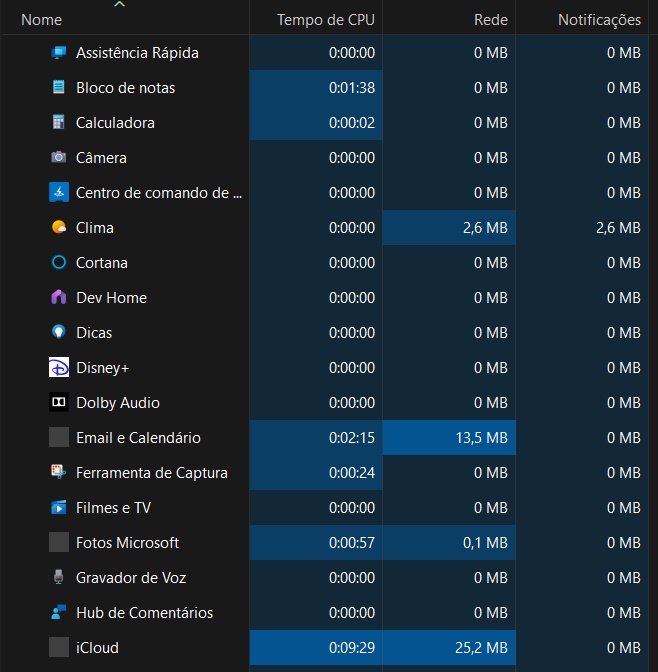Toggle sort arrow above Nome header
Screen dimensions: 658x672
click(x=120, y=5)
